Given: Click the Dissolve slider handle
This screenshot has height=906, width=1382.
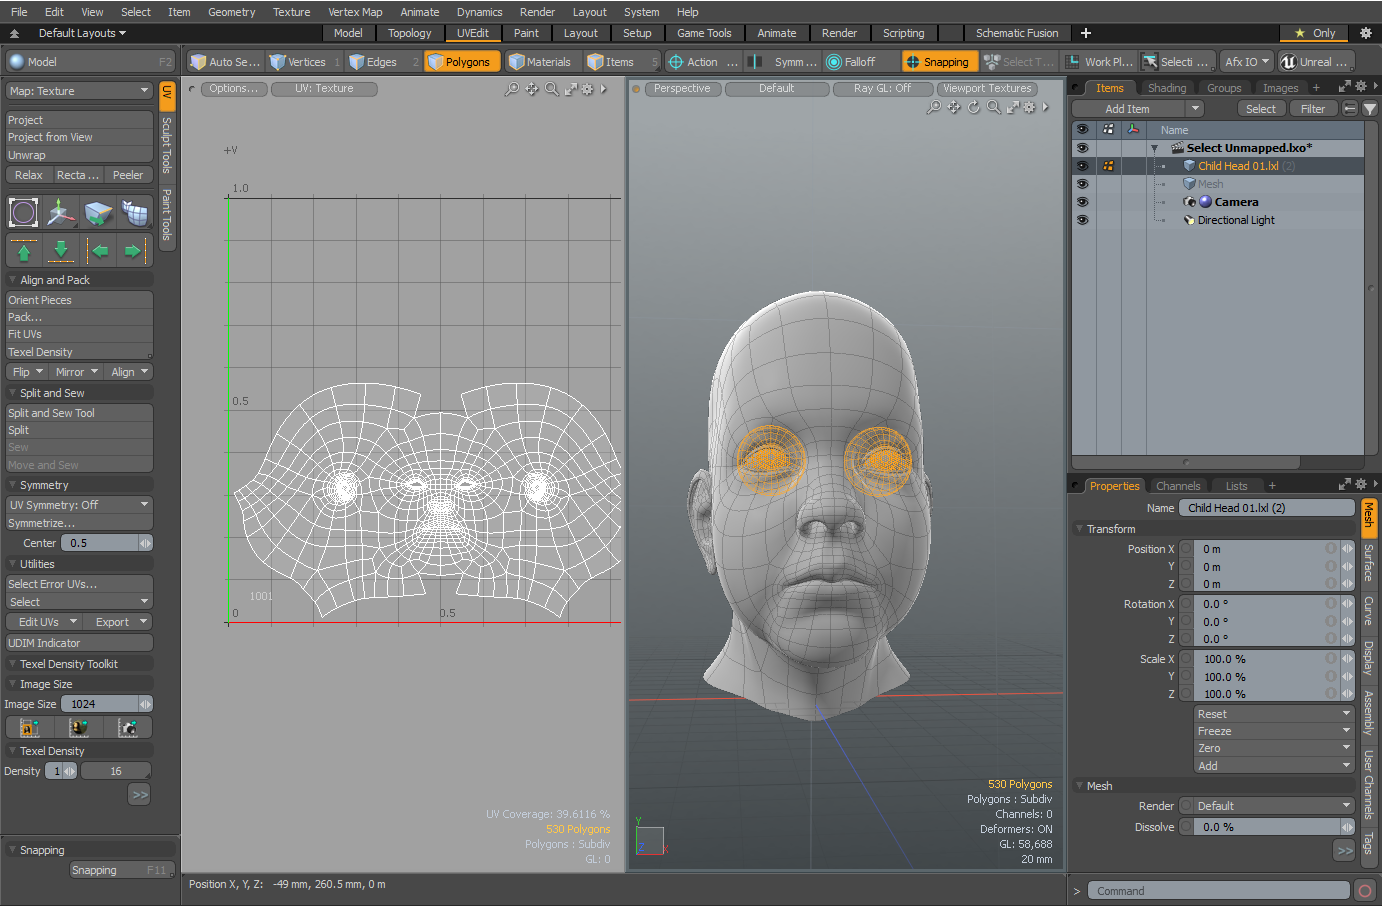Looking at the screenshot, I should [1347, 827].
